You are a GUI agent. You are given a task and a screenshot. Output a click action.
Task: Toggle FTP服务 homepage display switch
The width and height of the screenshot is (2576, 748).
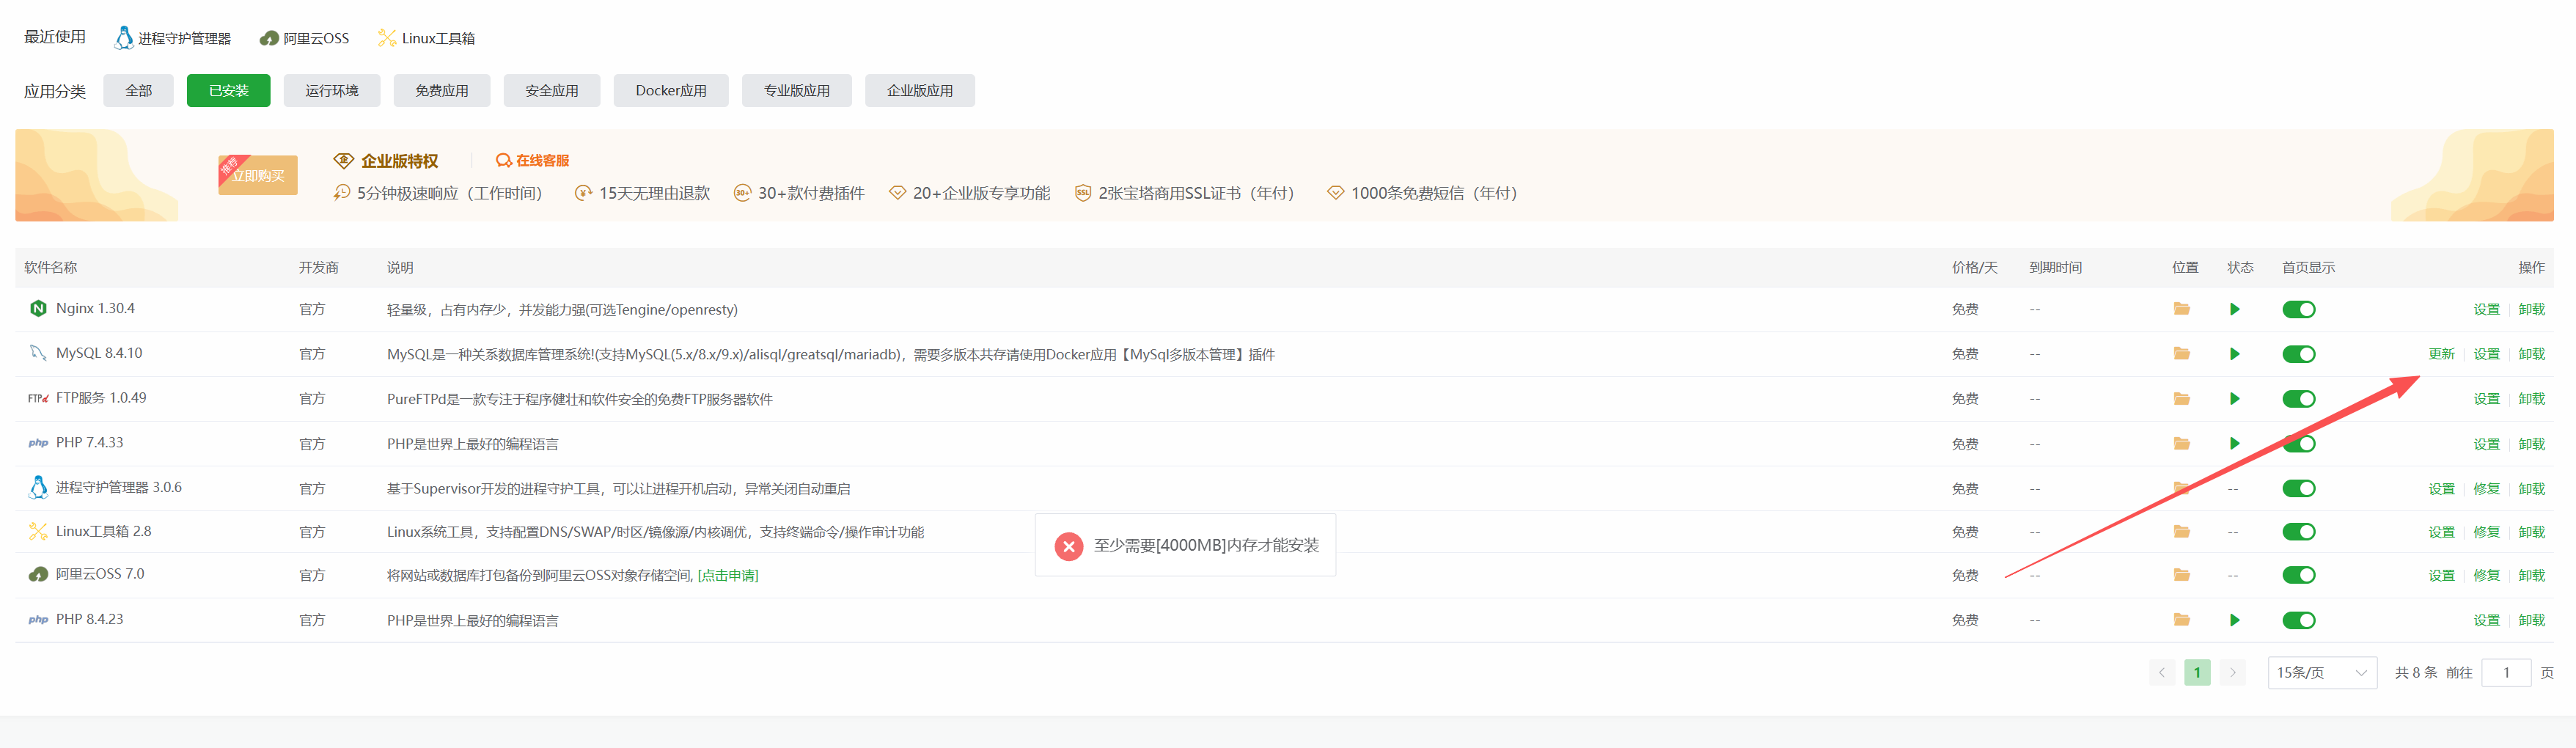[x=2298, y=399]
